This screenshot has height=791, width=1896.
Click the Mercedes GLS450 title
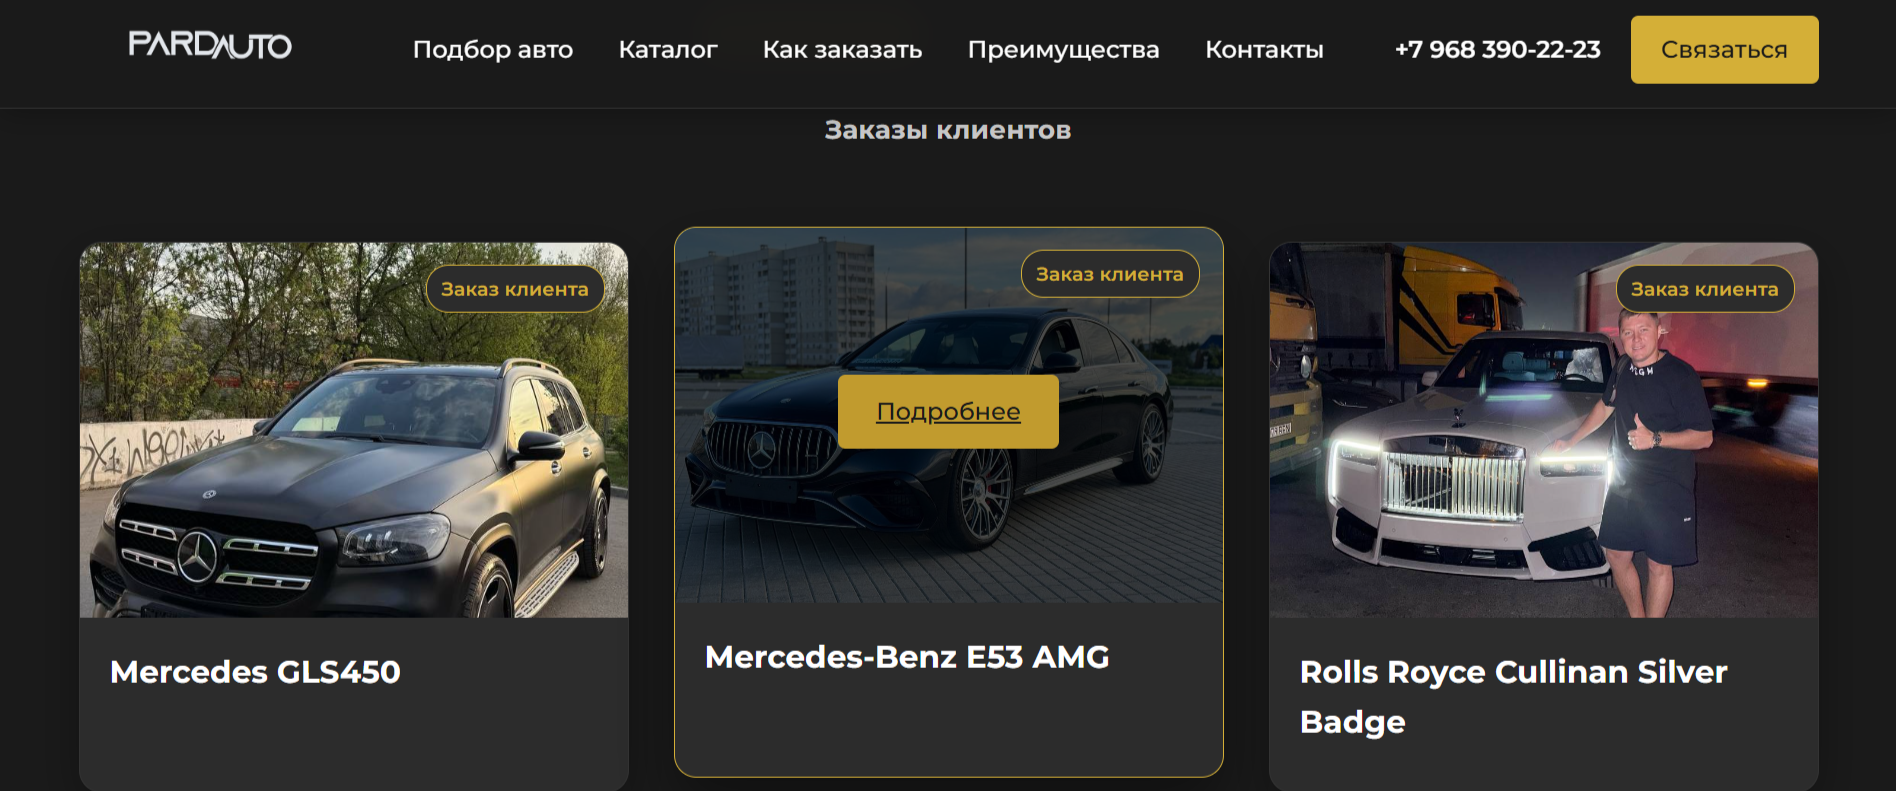(x=255, y=672)
